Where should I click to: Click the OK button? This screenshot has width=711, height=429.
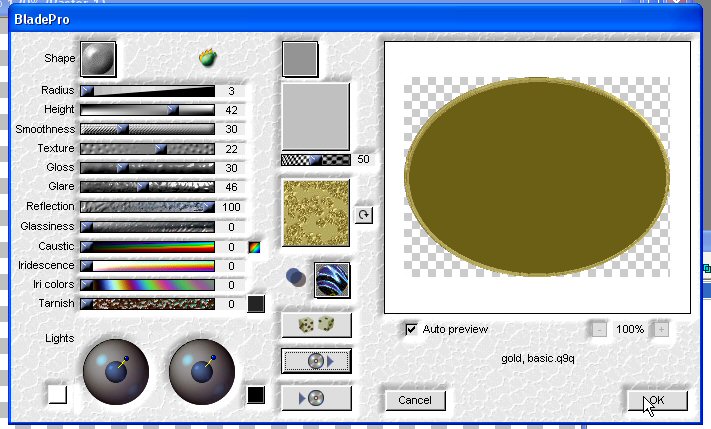click(657, 400)
